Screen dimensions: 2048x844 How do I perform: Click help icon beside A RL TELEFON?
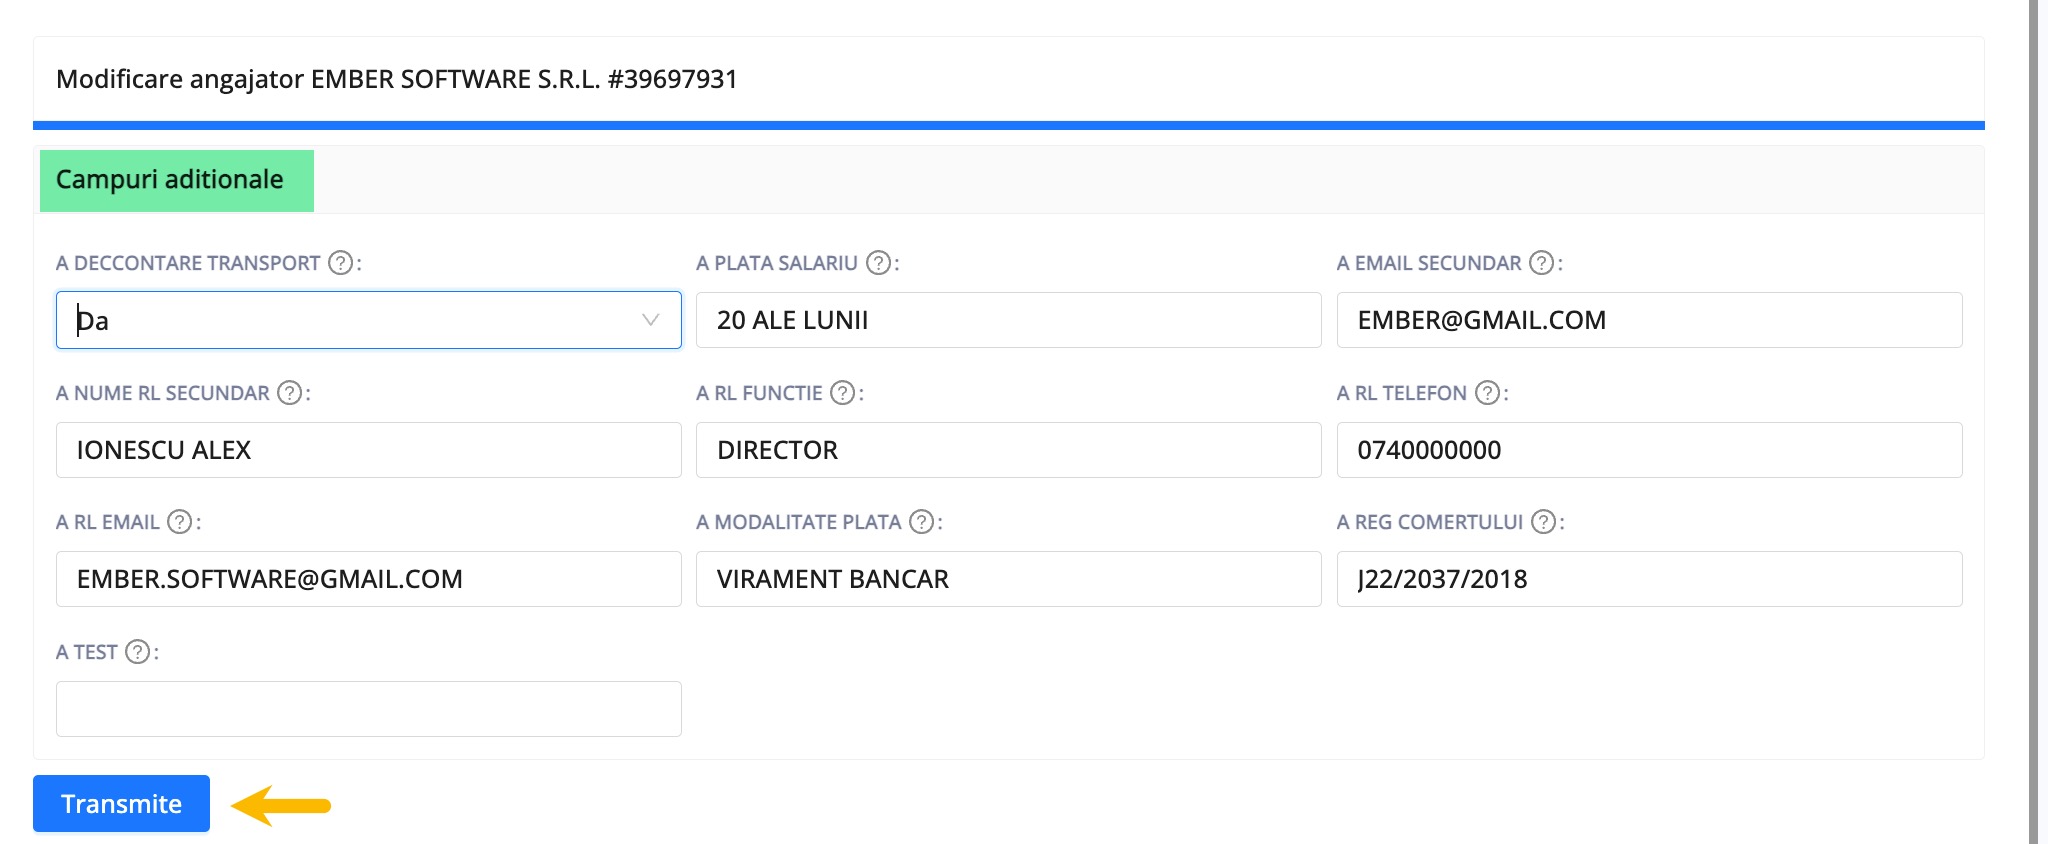click(1488, 393)
